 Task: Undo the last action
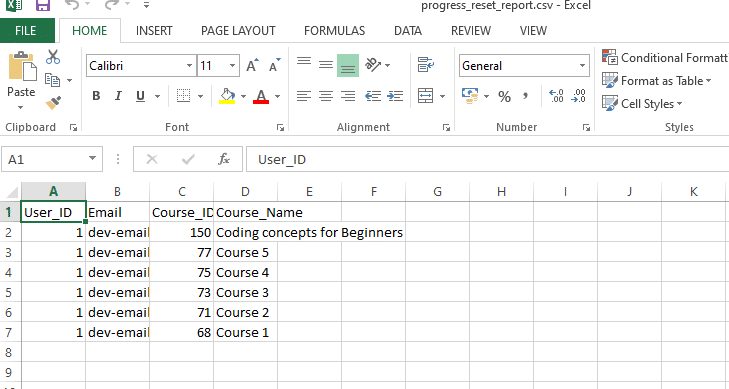coord(72,5)
